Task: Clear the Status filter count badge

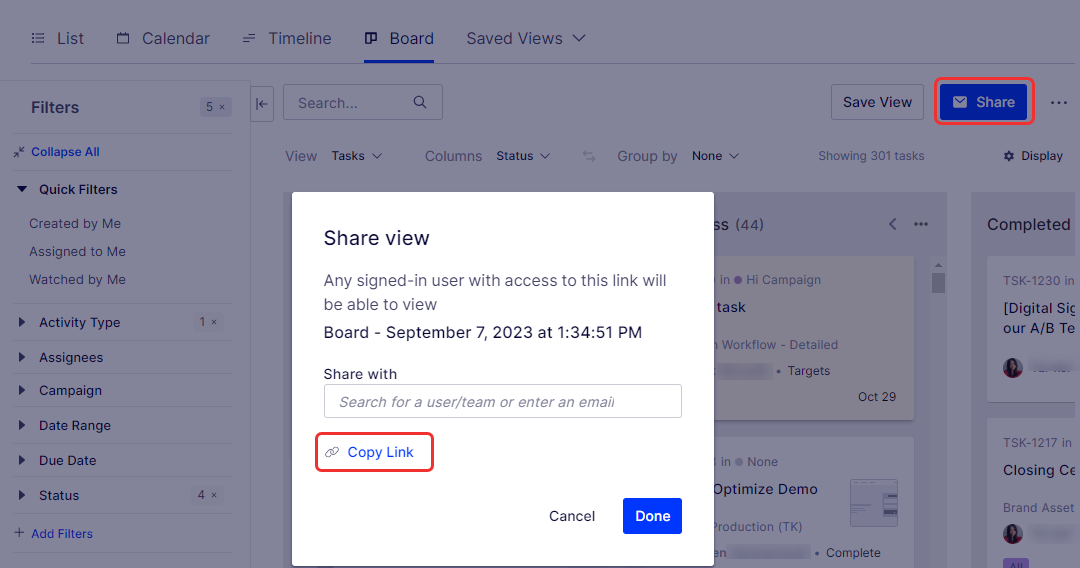Action: point(207,494)
